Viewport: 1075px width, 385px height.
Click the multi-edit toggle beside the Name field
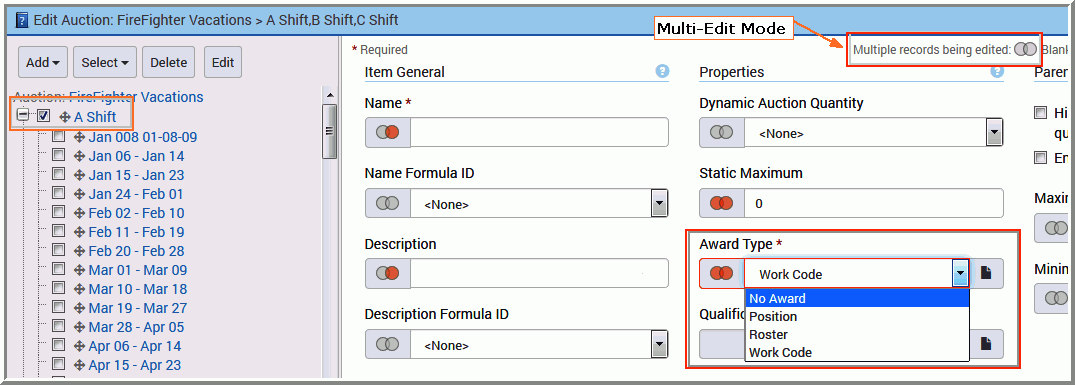(387, 132)
